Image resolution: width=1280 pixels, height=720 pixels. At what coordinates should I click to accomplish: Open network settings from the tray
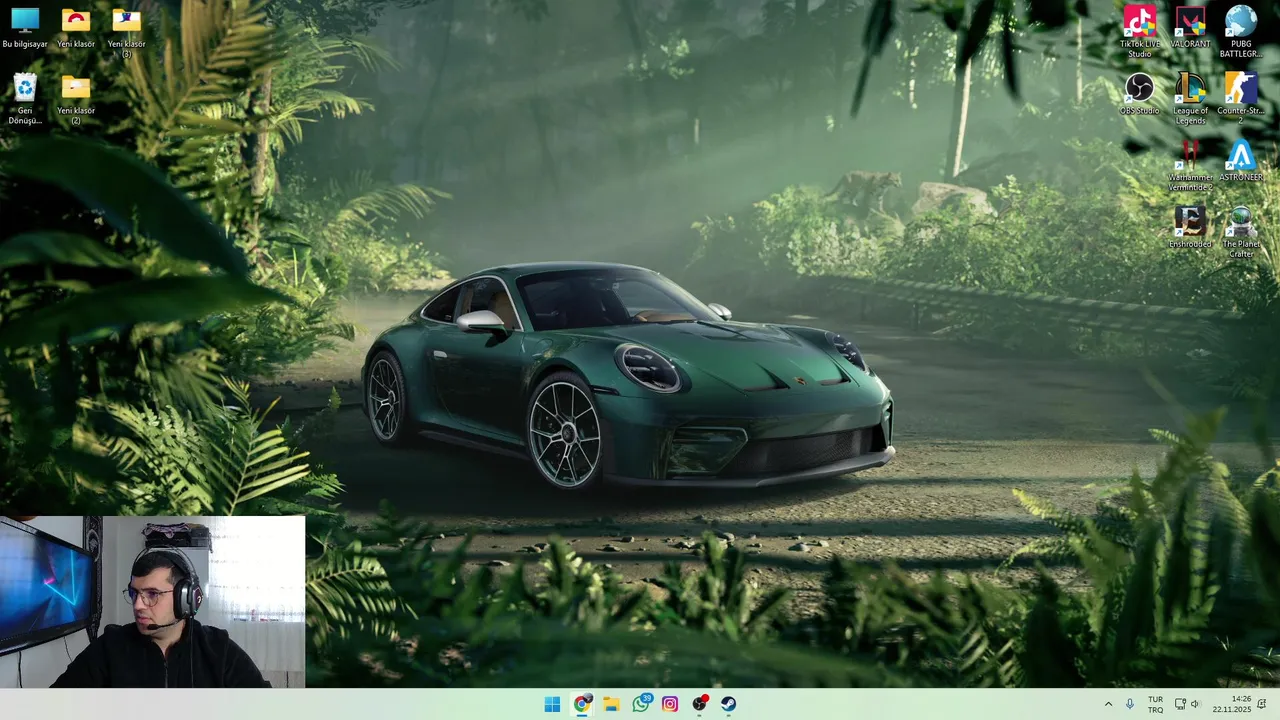[x=1180, y=704]
